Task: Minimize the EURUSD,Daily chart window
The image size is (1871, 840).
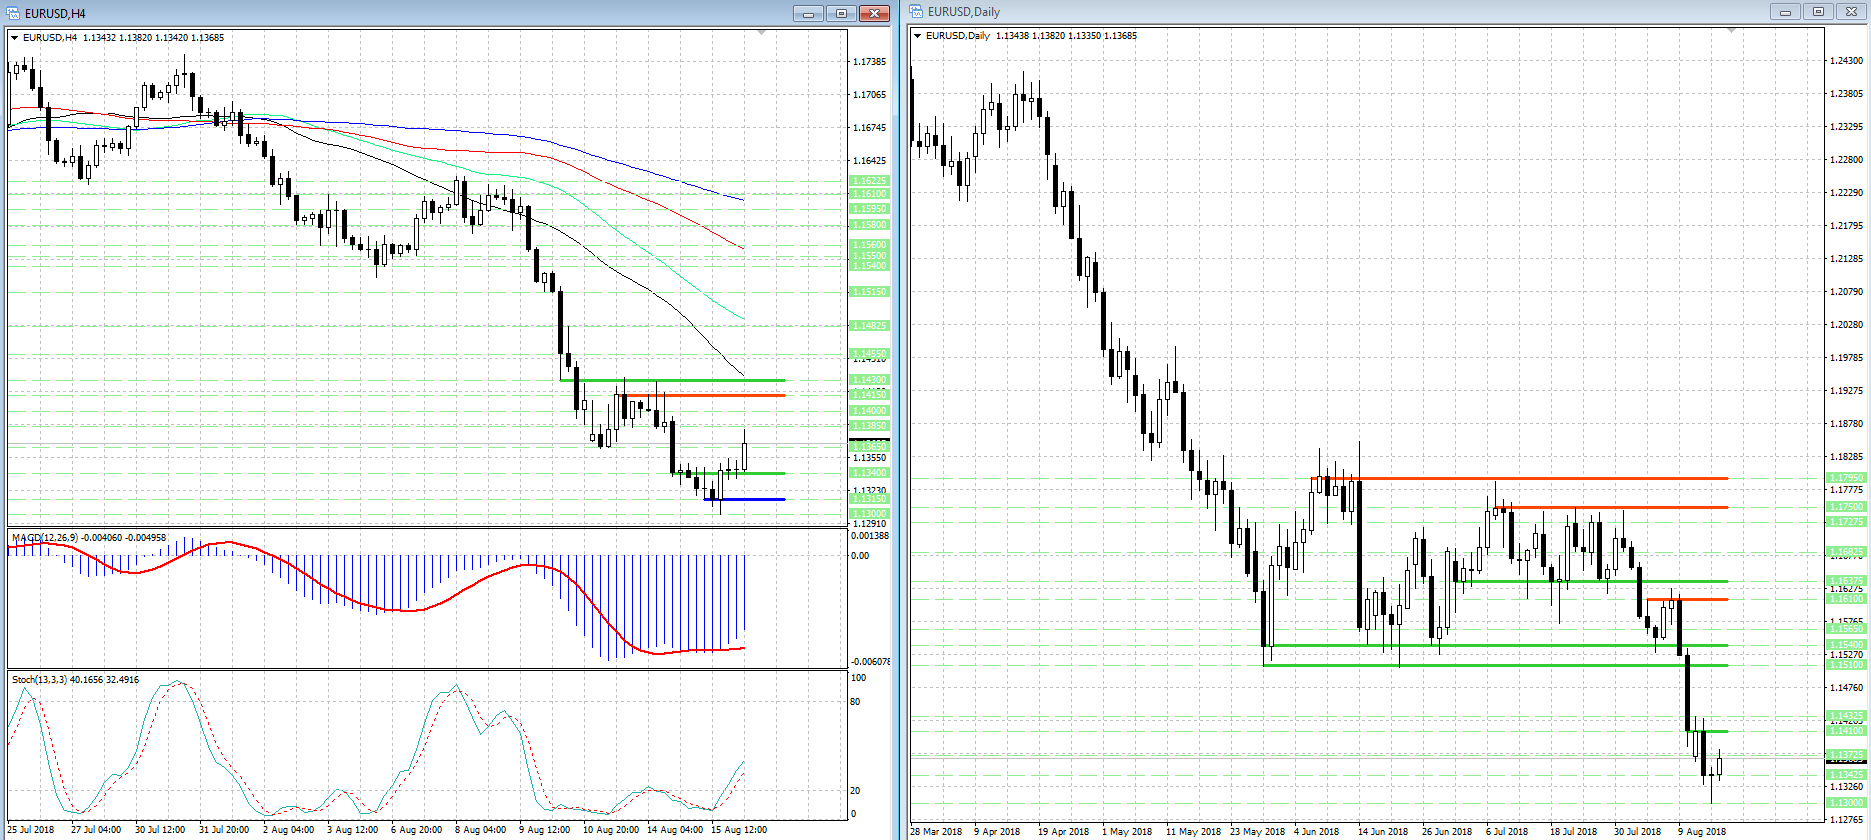Action: pos(1785,11)
